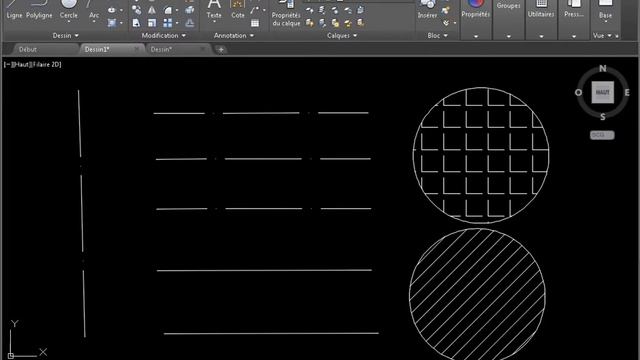Click the layer Lock icon in Calques

[348, 10]
